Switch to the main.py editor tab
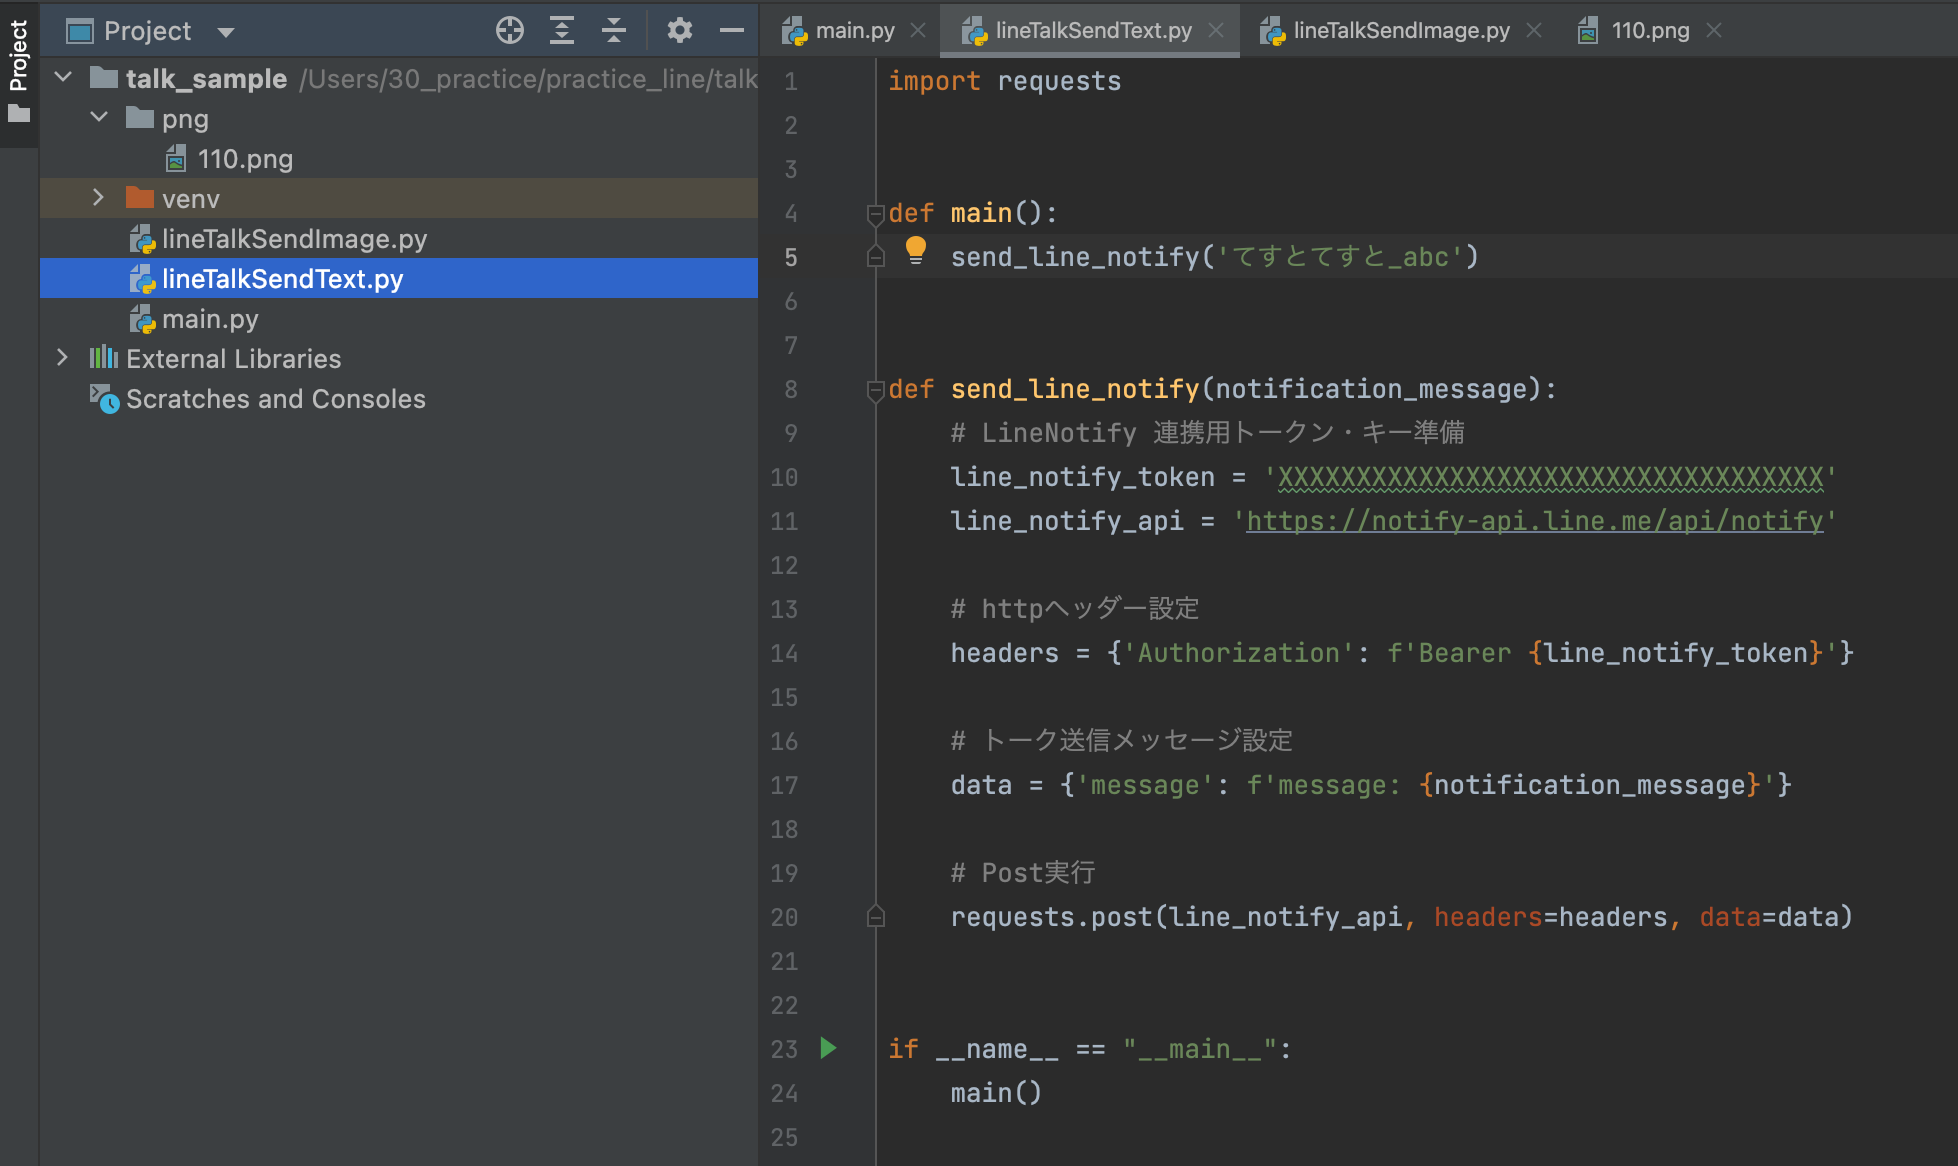1958x1166 pixels. click(x=853, y=31)
